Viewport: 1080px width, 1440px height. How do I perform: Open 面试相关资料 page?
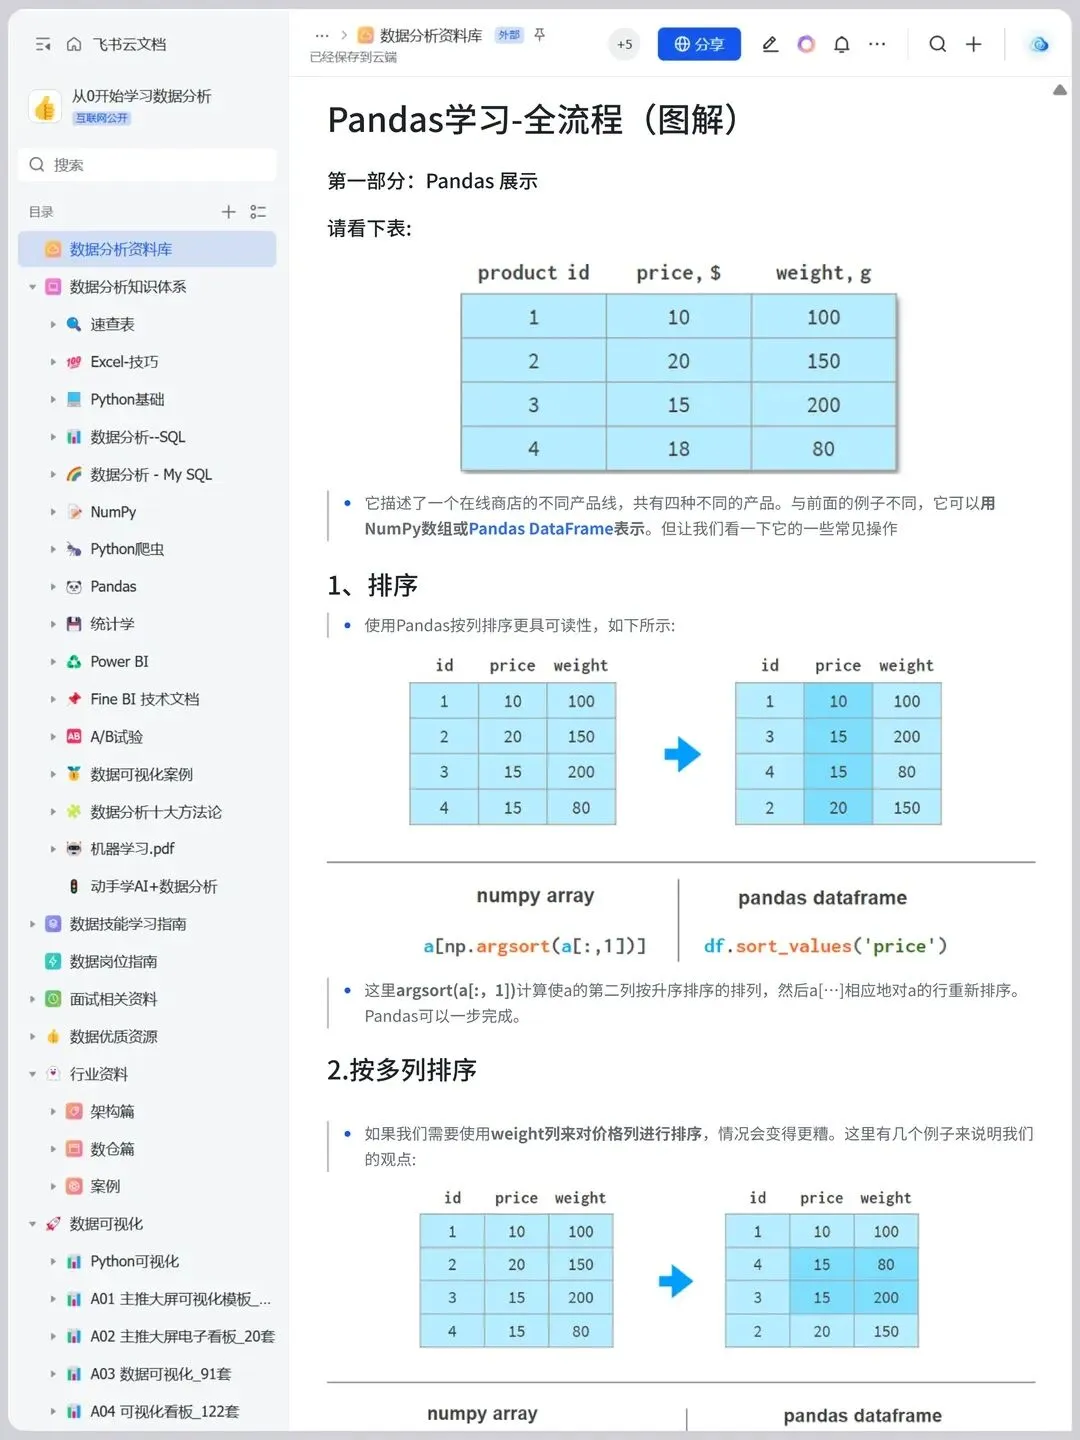113,999
